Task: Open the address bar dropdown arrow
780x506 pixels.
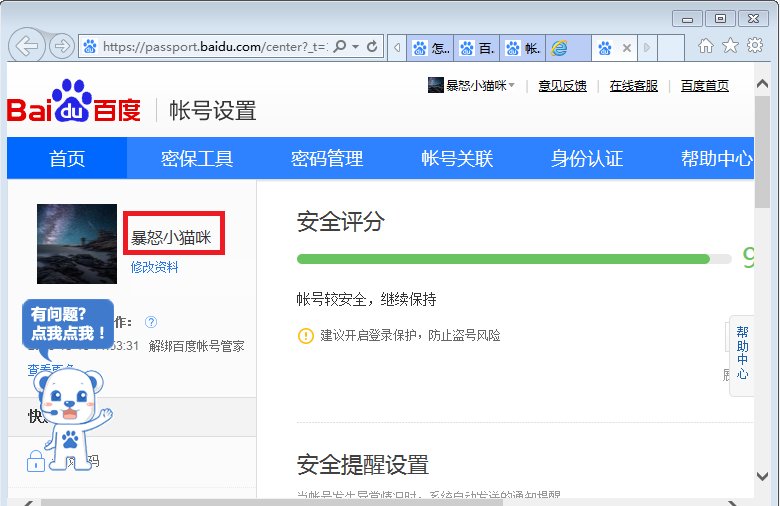Action: (356, 47)
